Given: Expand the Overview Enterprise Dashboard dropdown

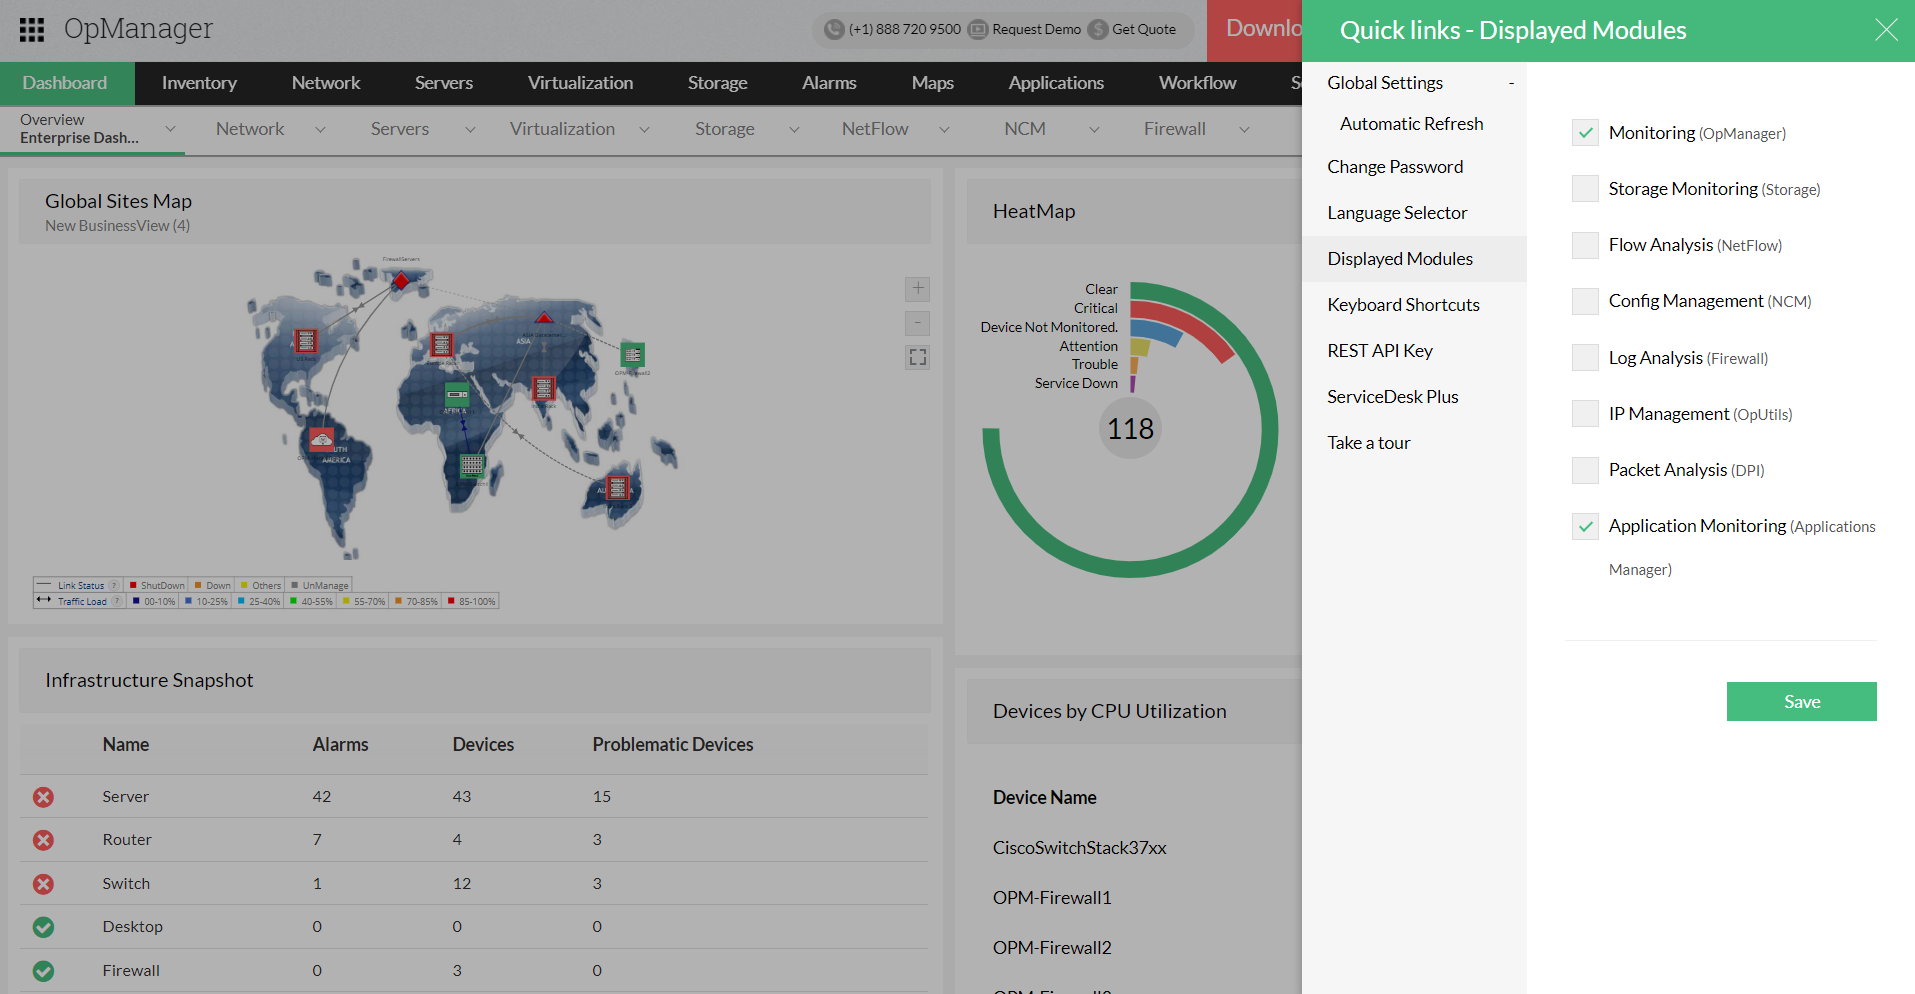Looking at the screenshot, I should [170, 129].
